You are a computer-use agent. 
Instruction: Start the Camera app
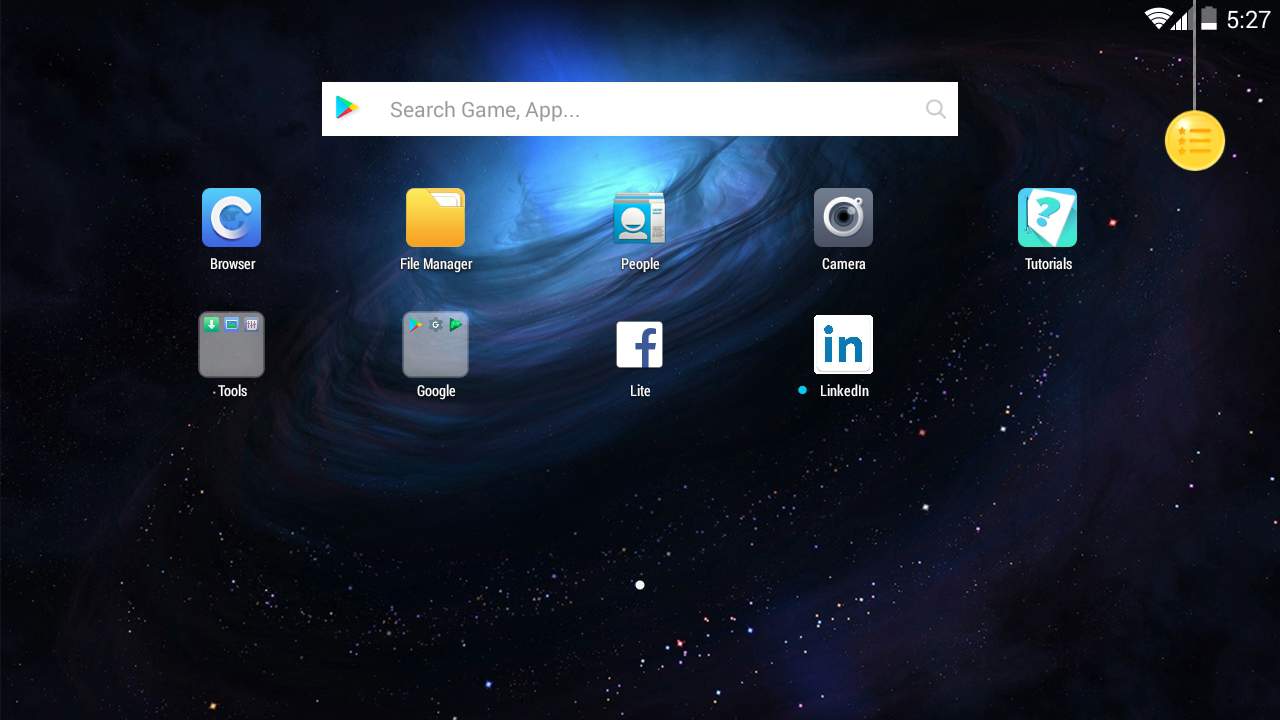(x=843, y=218)
